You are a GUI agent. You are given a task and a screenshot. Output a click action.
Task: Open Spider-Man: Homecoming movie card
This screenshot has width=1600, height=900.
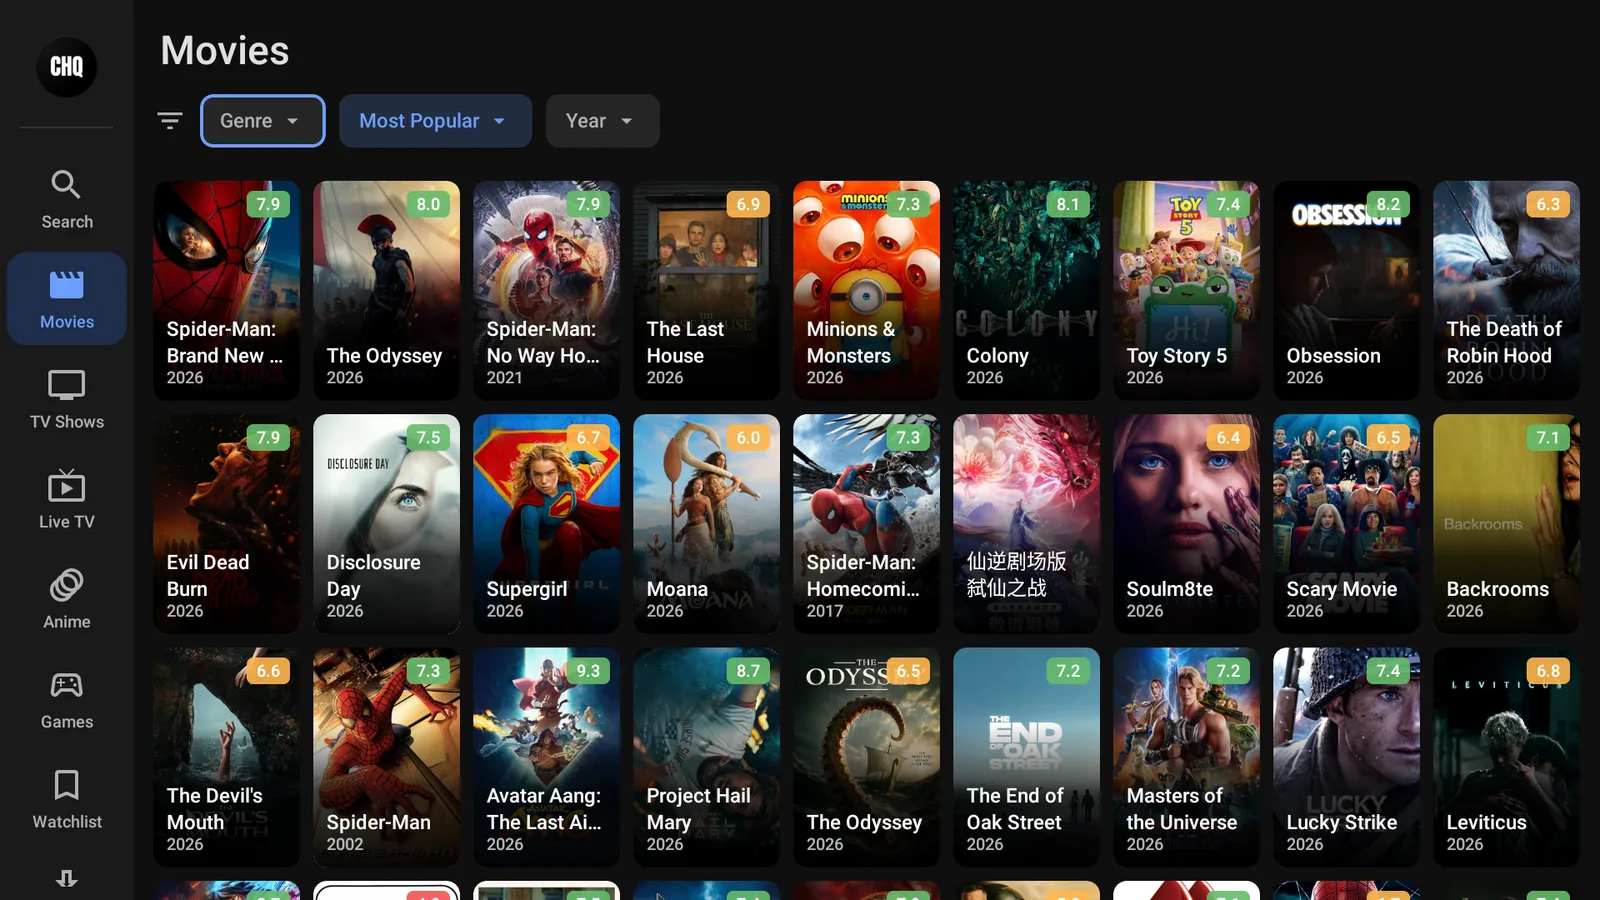coord(867,524)
